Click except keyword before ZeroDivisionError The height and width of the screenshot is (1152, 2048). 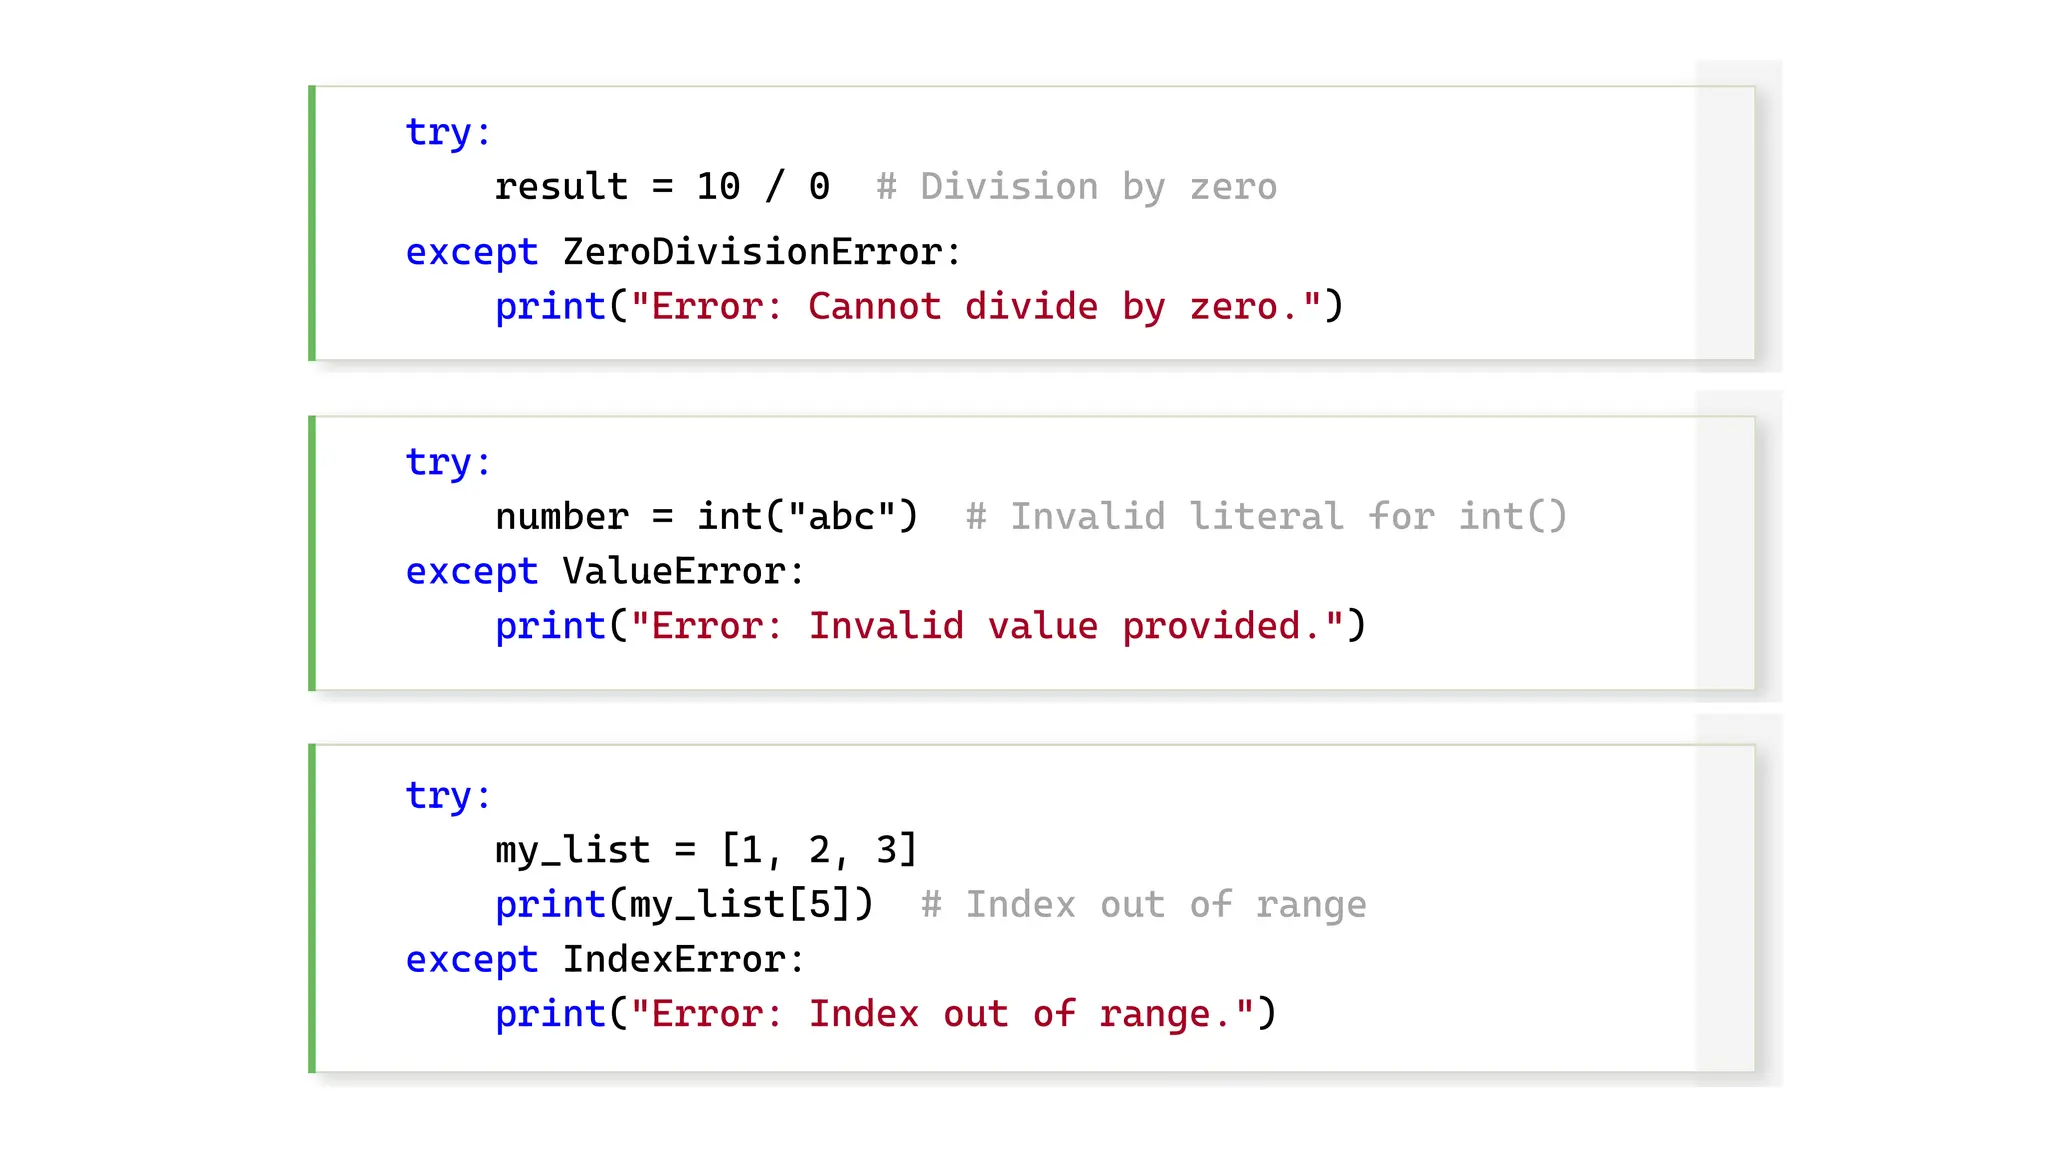pyautogui.click(x=471, y=251)
